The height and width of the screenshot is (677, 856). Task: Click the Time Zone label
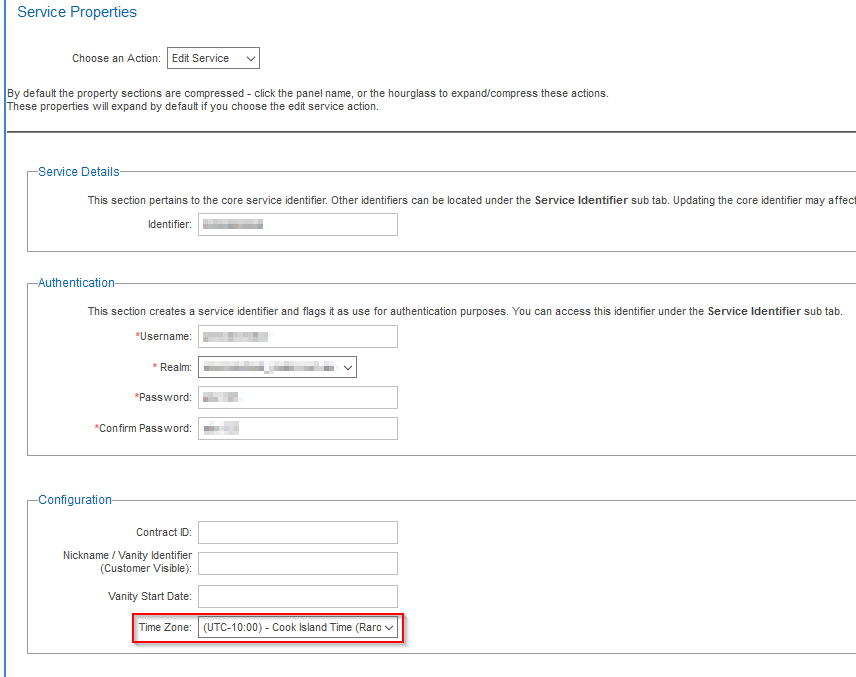pos(165,628)
